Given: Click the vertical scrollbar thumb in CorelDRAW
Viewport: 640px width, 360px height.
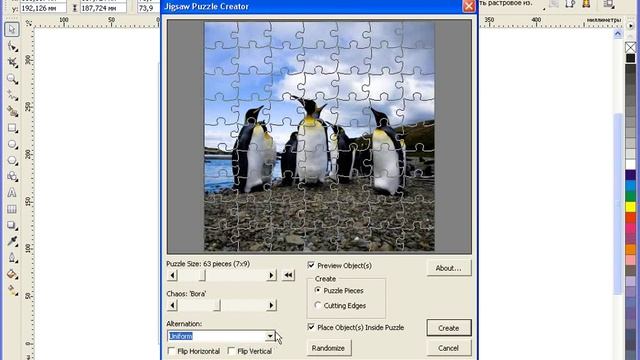Looking at the screenshot, I should (618, 203).
